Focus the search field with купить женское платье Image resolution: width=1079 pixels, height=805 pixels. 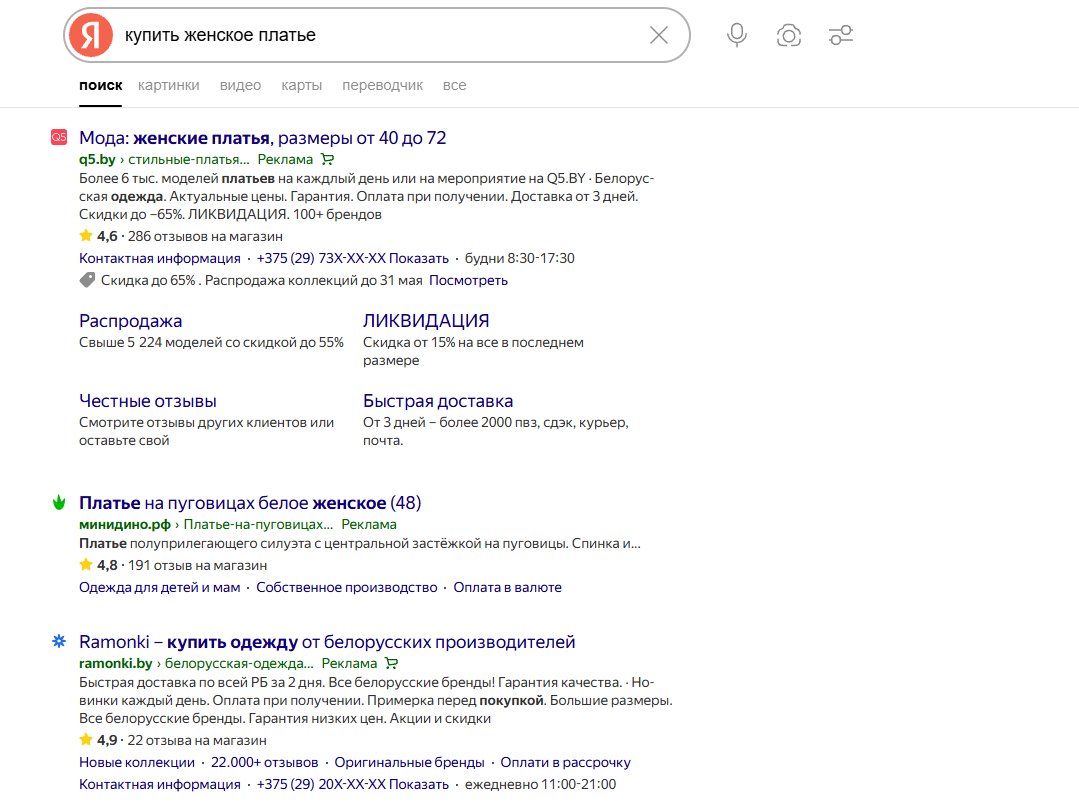coord(378,35)
